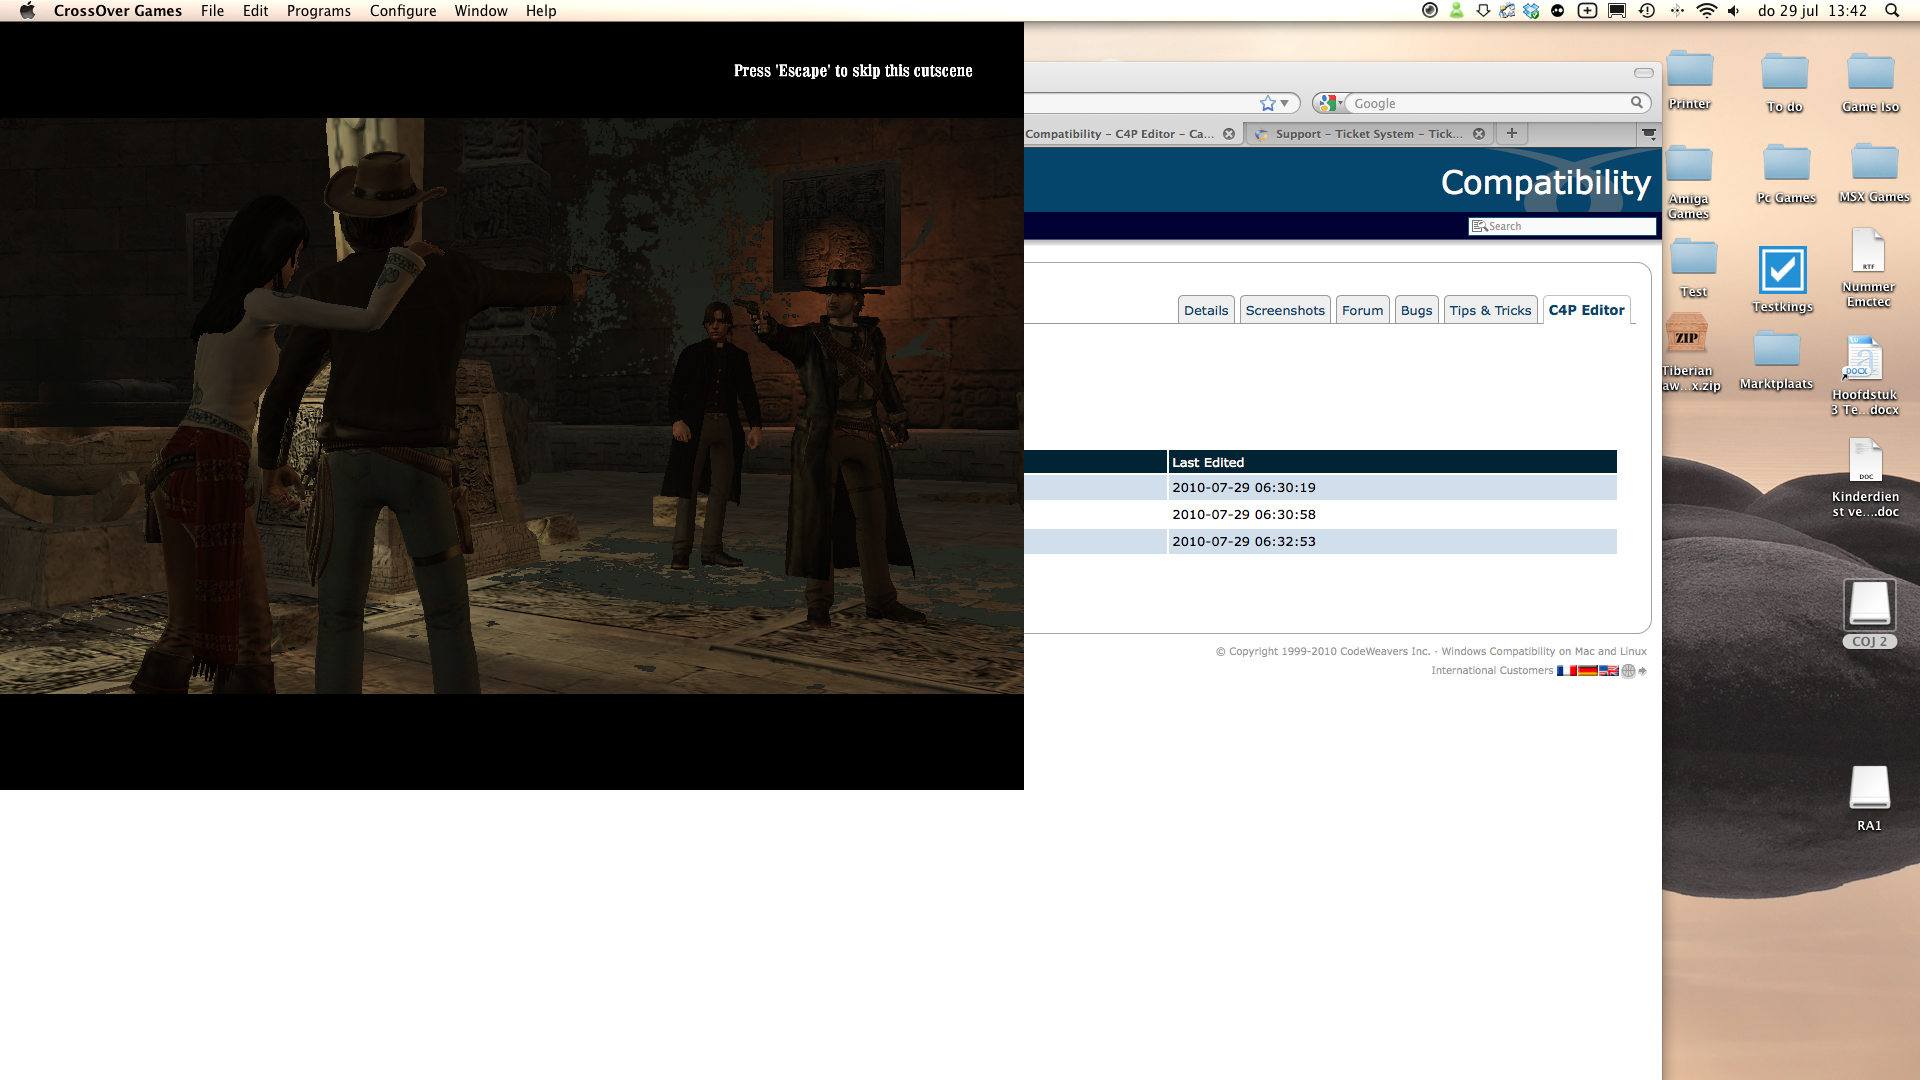Viewport: 1920px width, 1080px height.
Task: Open a new browser tab with the plus button
Action: [x=1511, y=133]
